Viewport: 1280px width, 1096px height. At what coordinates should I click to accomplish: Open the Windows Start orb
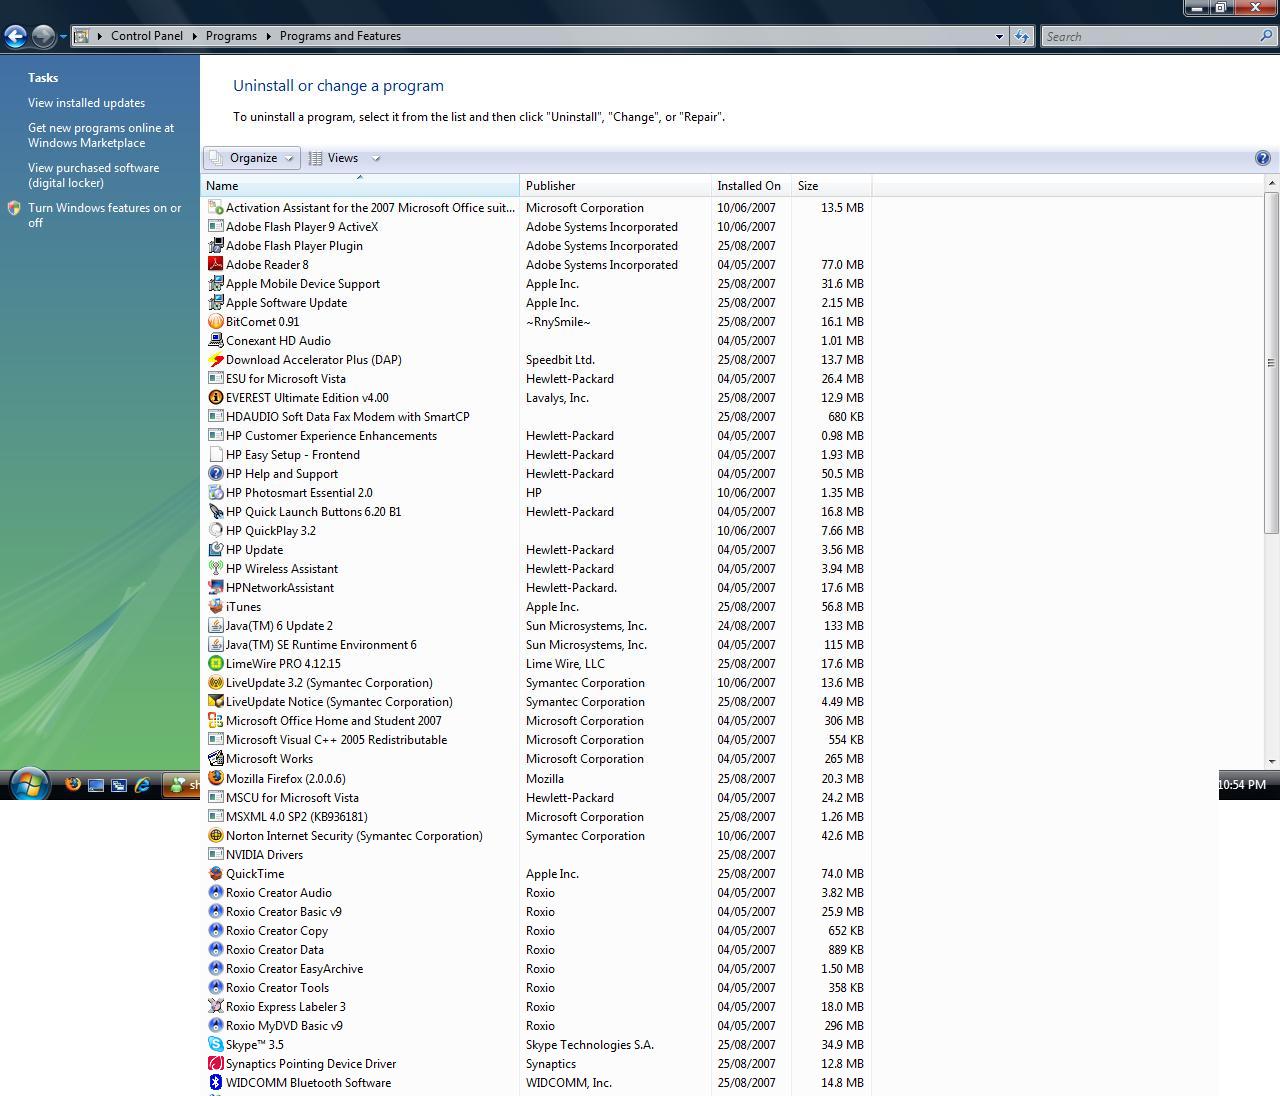[x=28, y=784]
